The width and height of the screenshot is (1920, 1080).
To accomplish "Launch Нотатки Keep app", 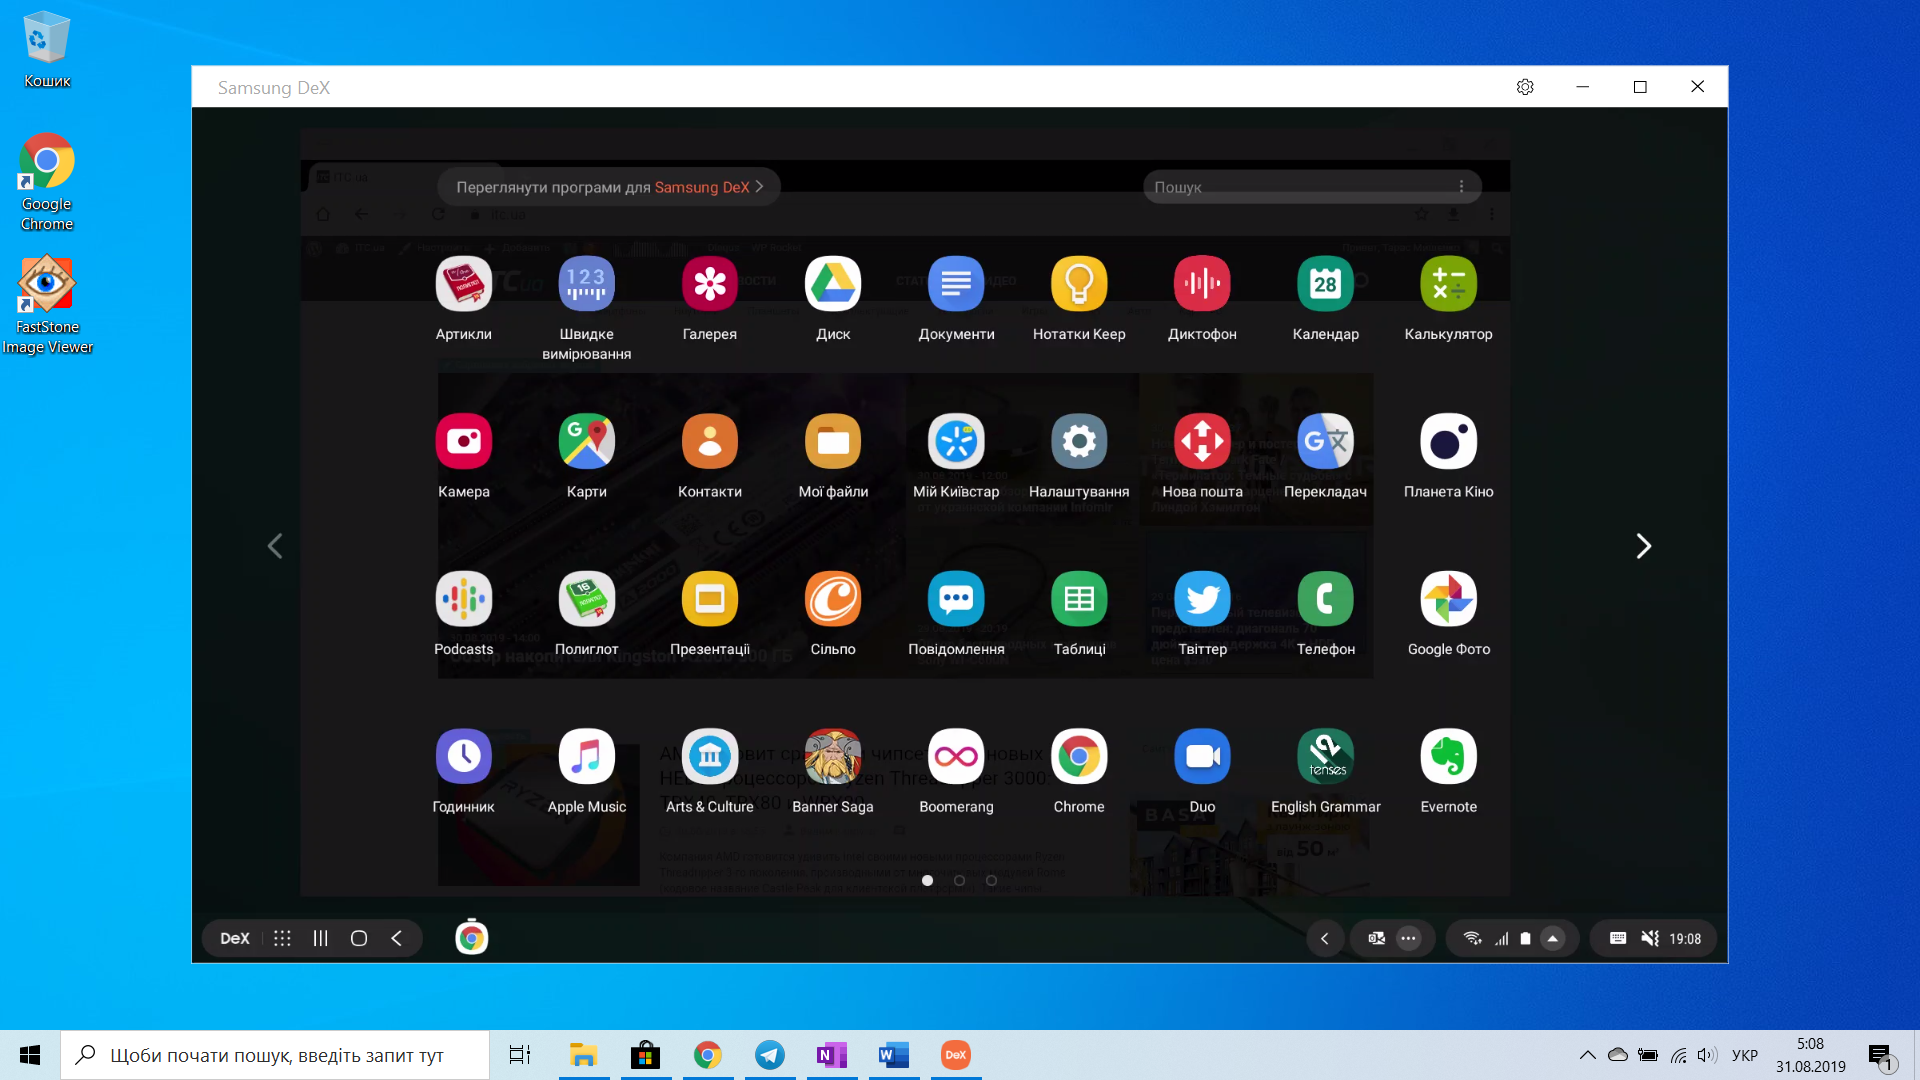I will pos(1079,284).
